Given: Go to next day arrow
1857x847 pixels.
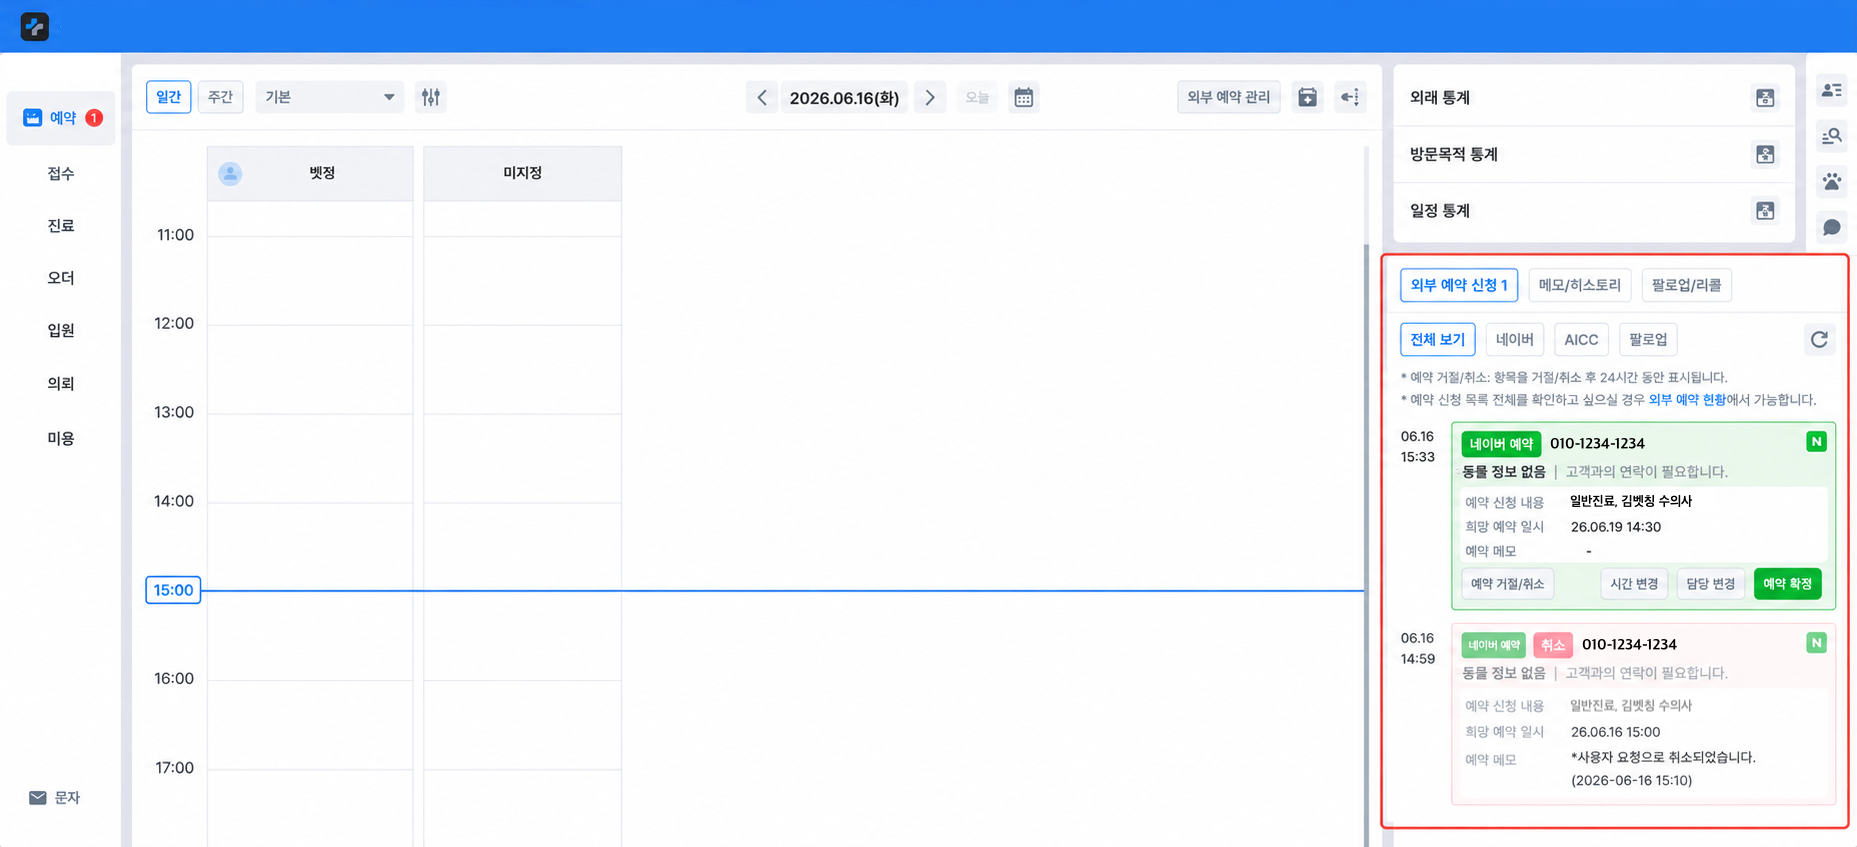Looking at the screenshot, I should [930, 97].
